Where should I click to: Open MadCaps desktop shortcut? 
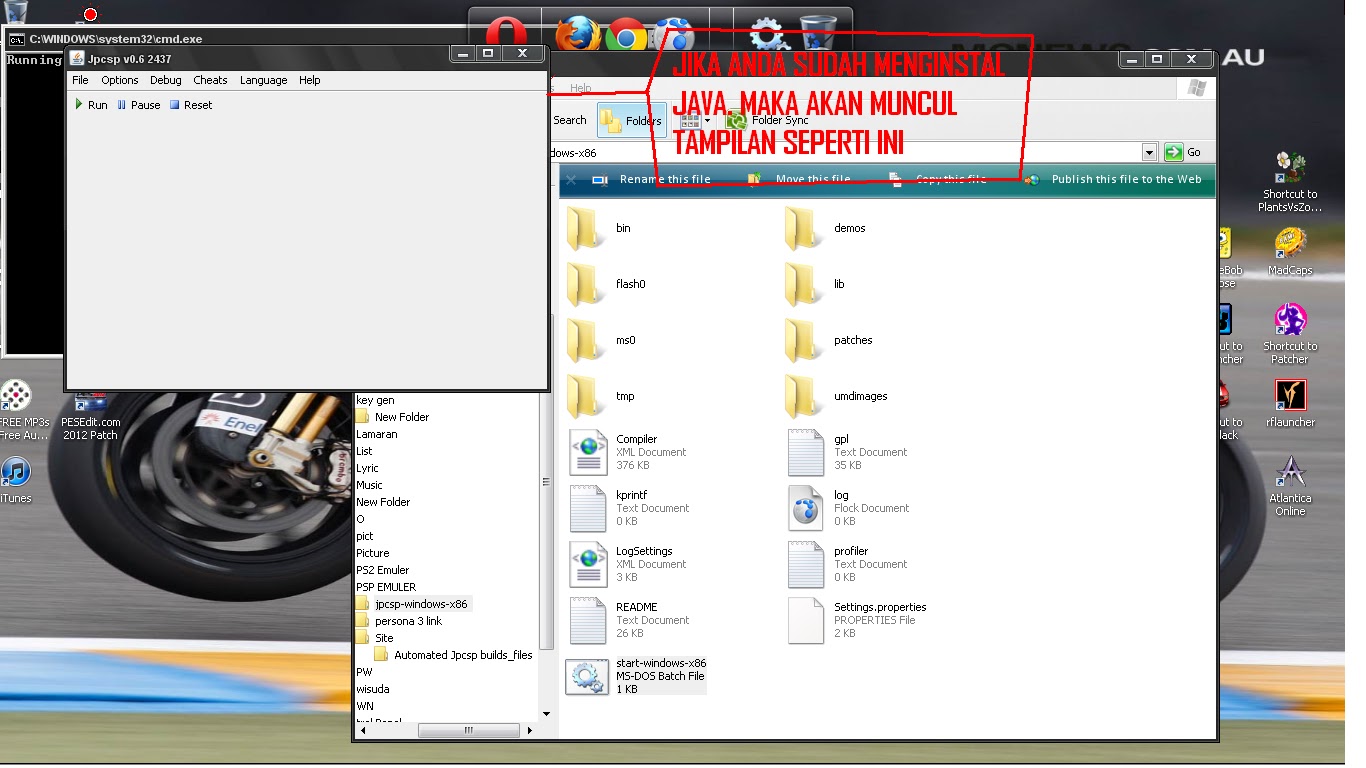click(x=1290, y=251)
